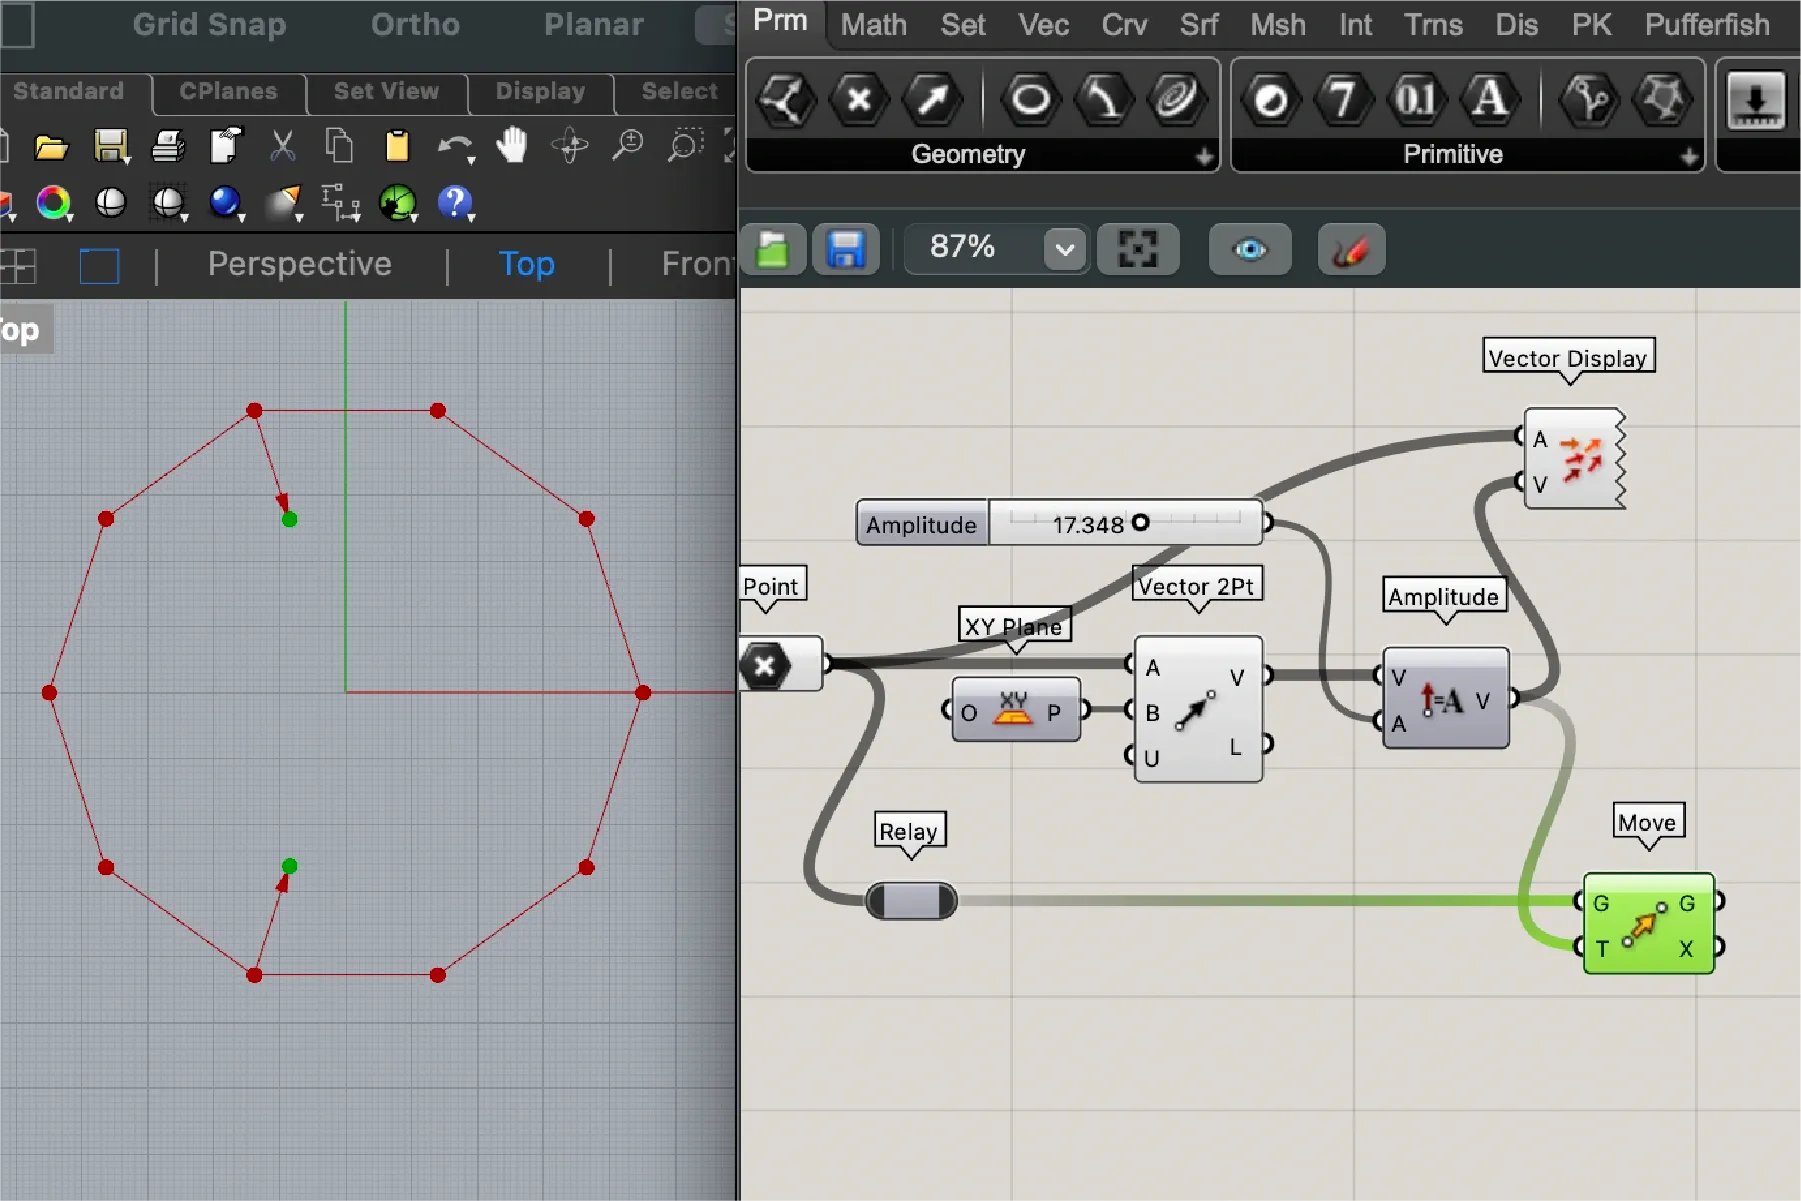Expand the Primitive panel
The width and height of the screenshot is (1801, 1201).
1689,156
